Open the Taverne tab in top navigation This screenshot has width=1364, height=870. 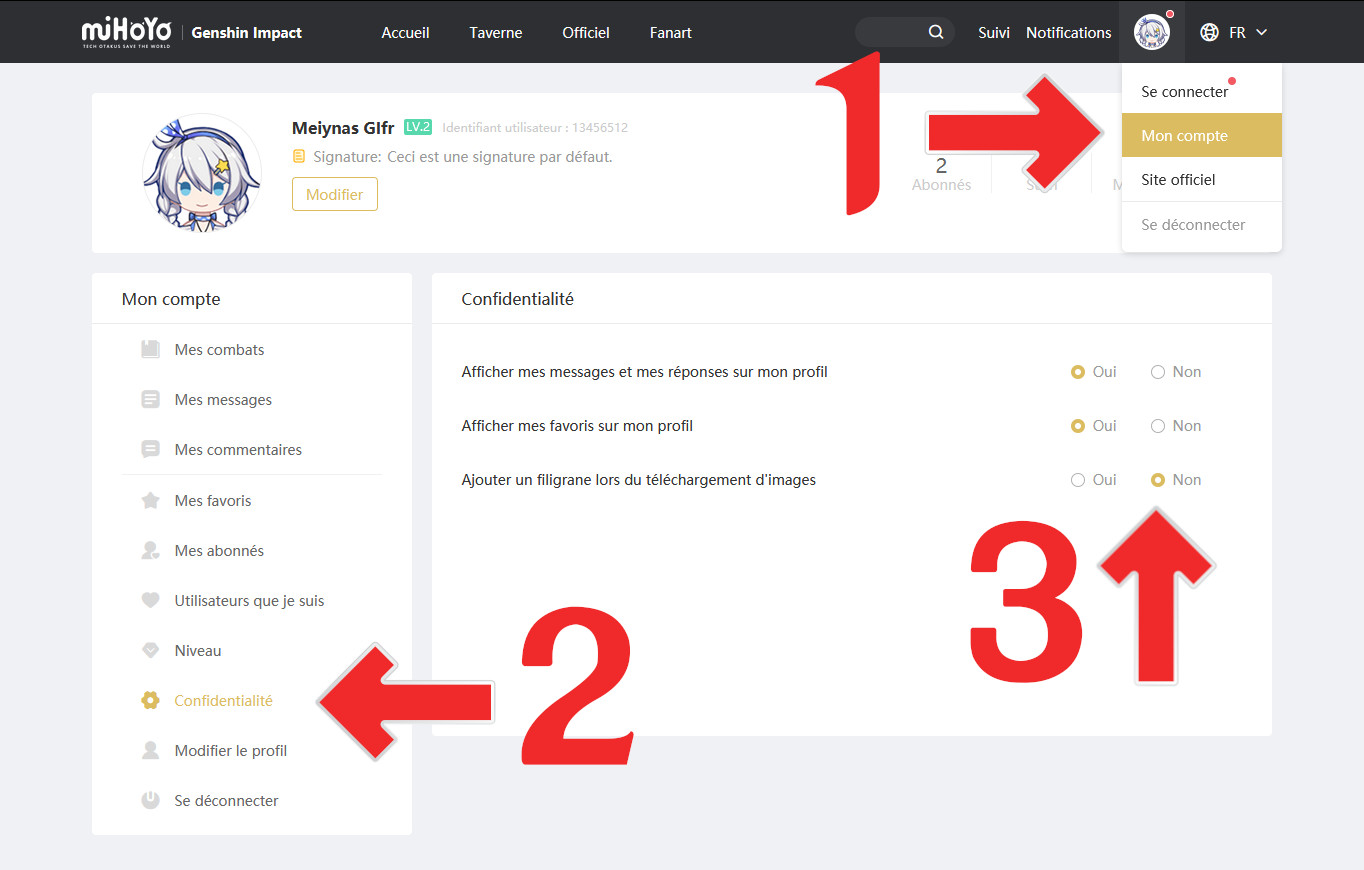(495, 33)
